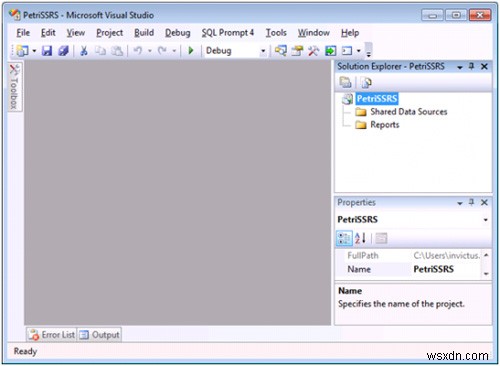The width and height of the screenshot is (500, 366).
Task: Click the Copy icon in toolbar
Action: coord(100,51)
